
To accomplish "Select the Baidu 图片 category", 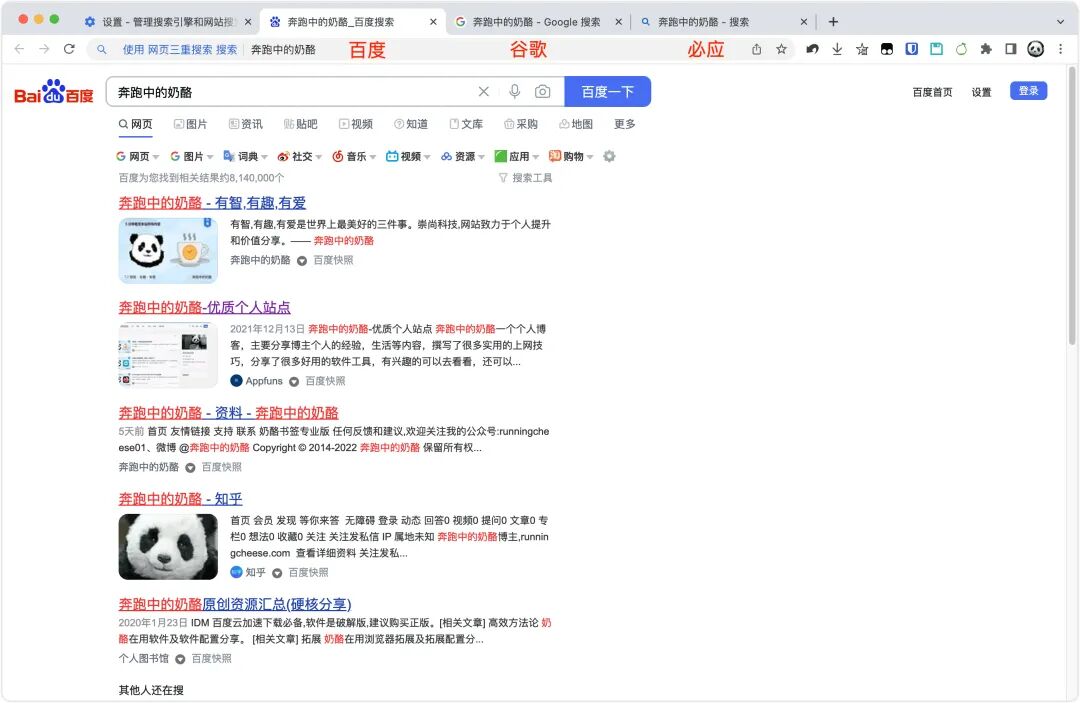I will [190, 124].
